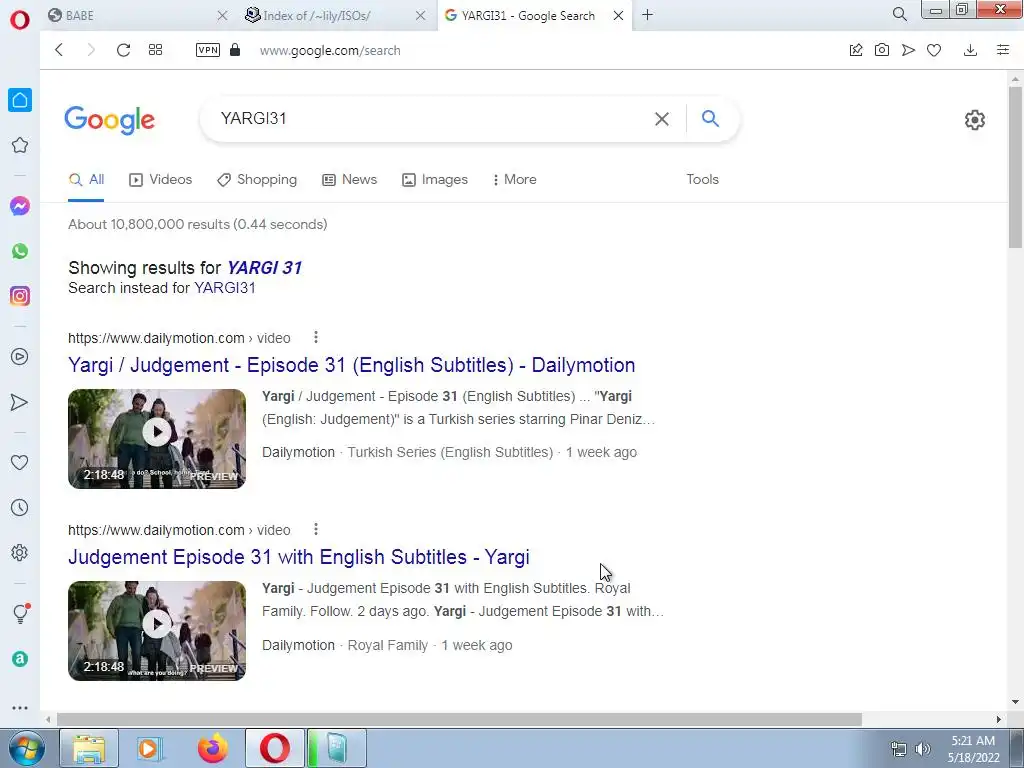The width and height of the screenshot is (1024, 768).
Task: Search tabs with magnifier icon
Action: (899, 14)
